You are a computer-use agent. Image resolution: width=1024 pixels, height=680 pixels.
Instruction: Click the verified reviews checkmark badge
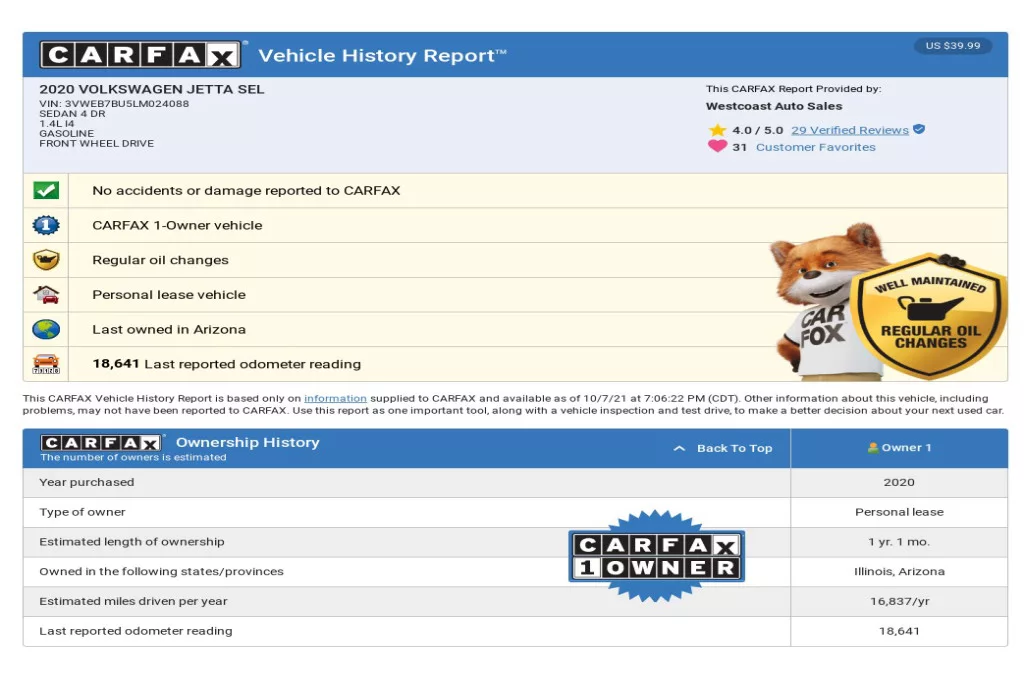point(919,130)
